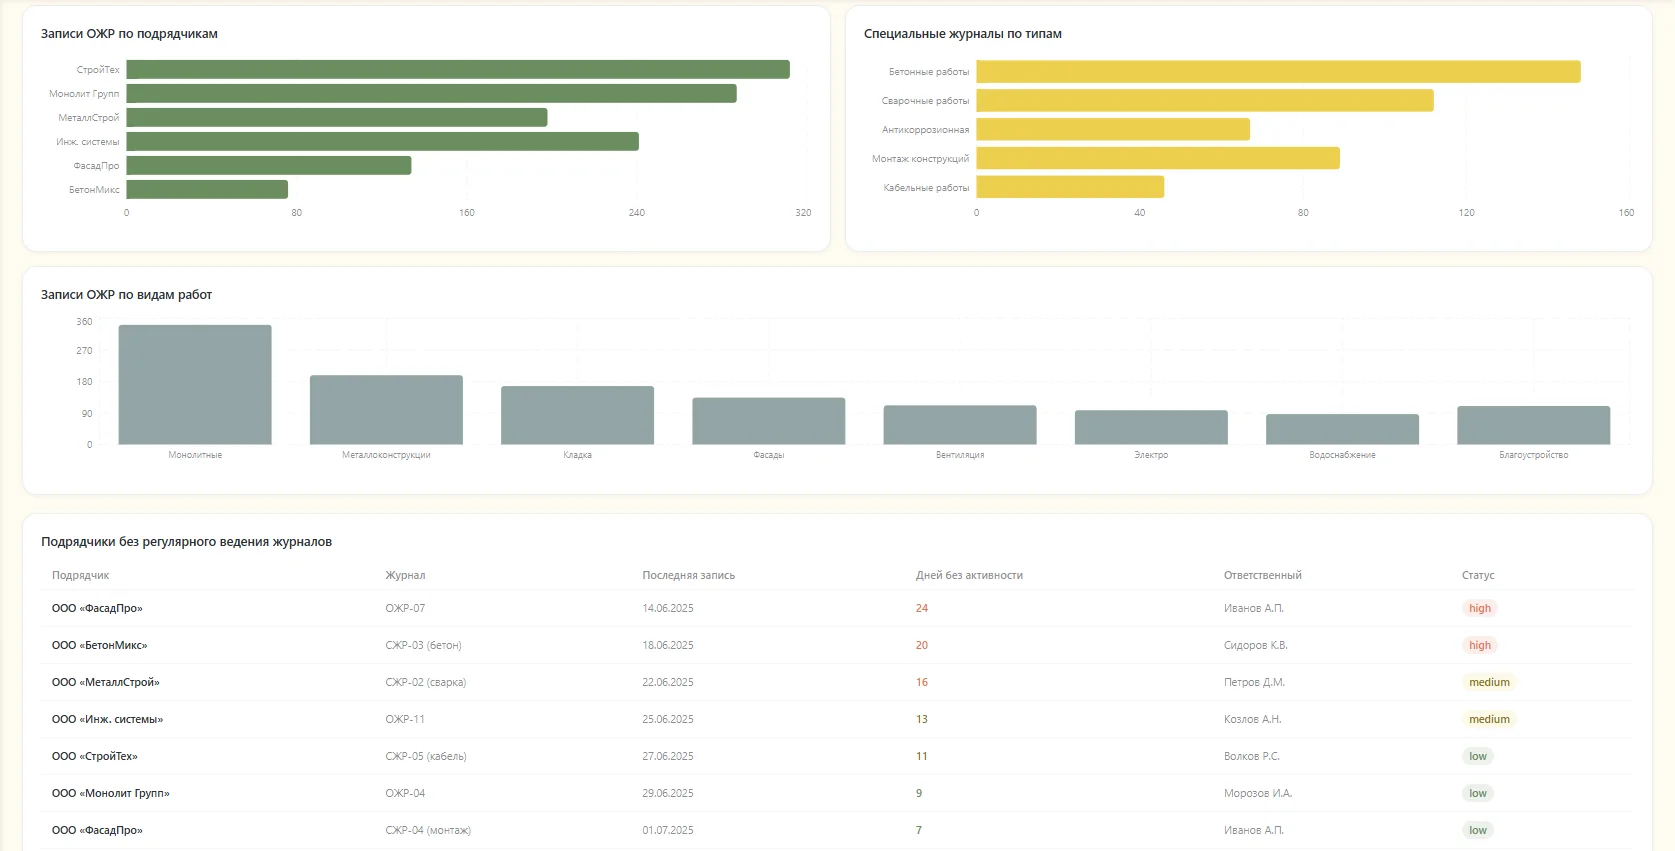Sort table by Дней без активности header
1675x851 pixels.
[x=969, y=575]
